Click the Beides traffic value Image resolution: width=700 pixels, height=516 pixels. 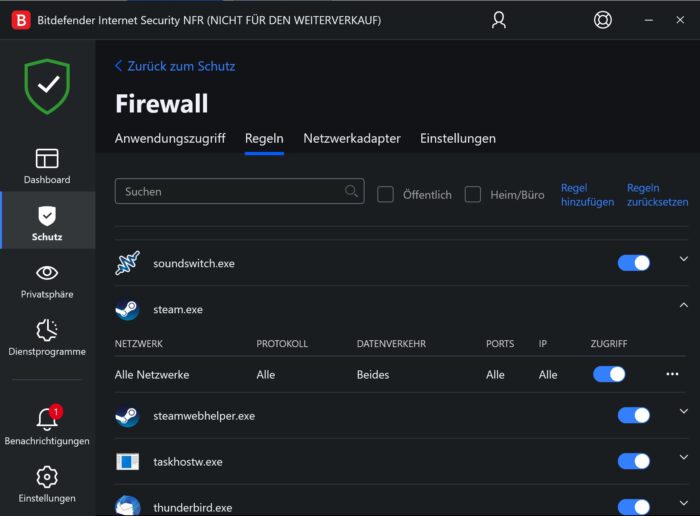click(x=373, y=375)
